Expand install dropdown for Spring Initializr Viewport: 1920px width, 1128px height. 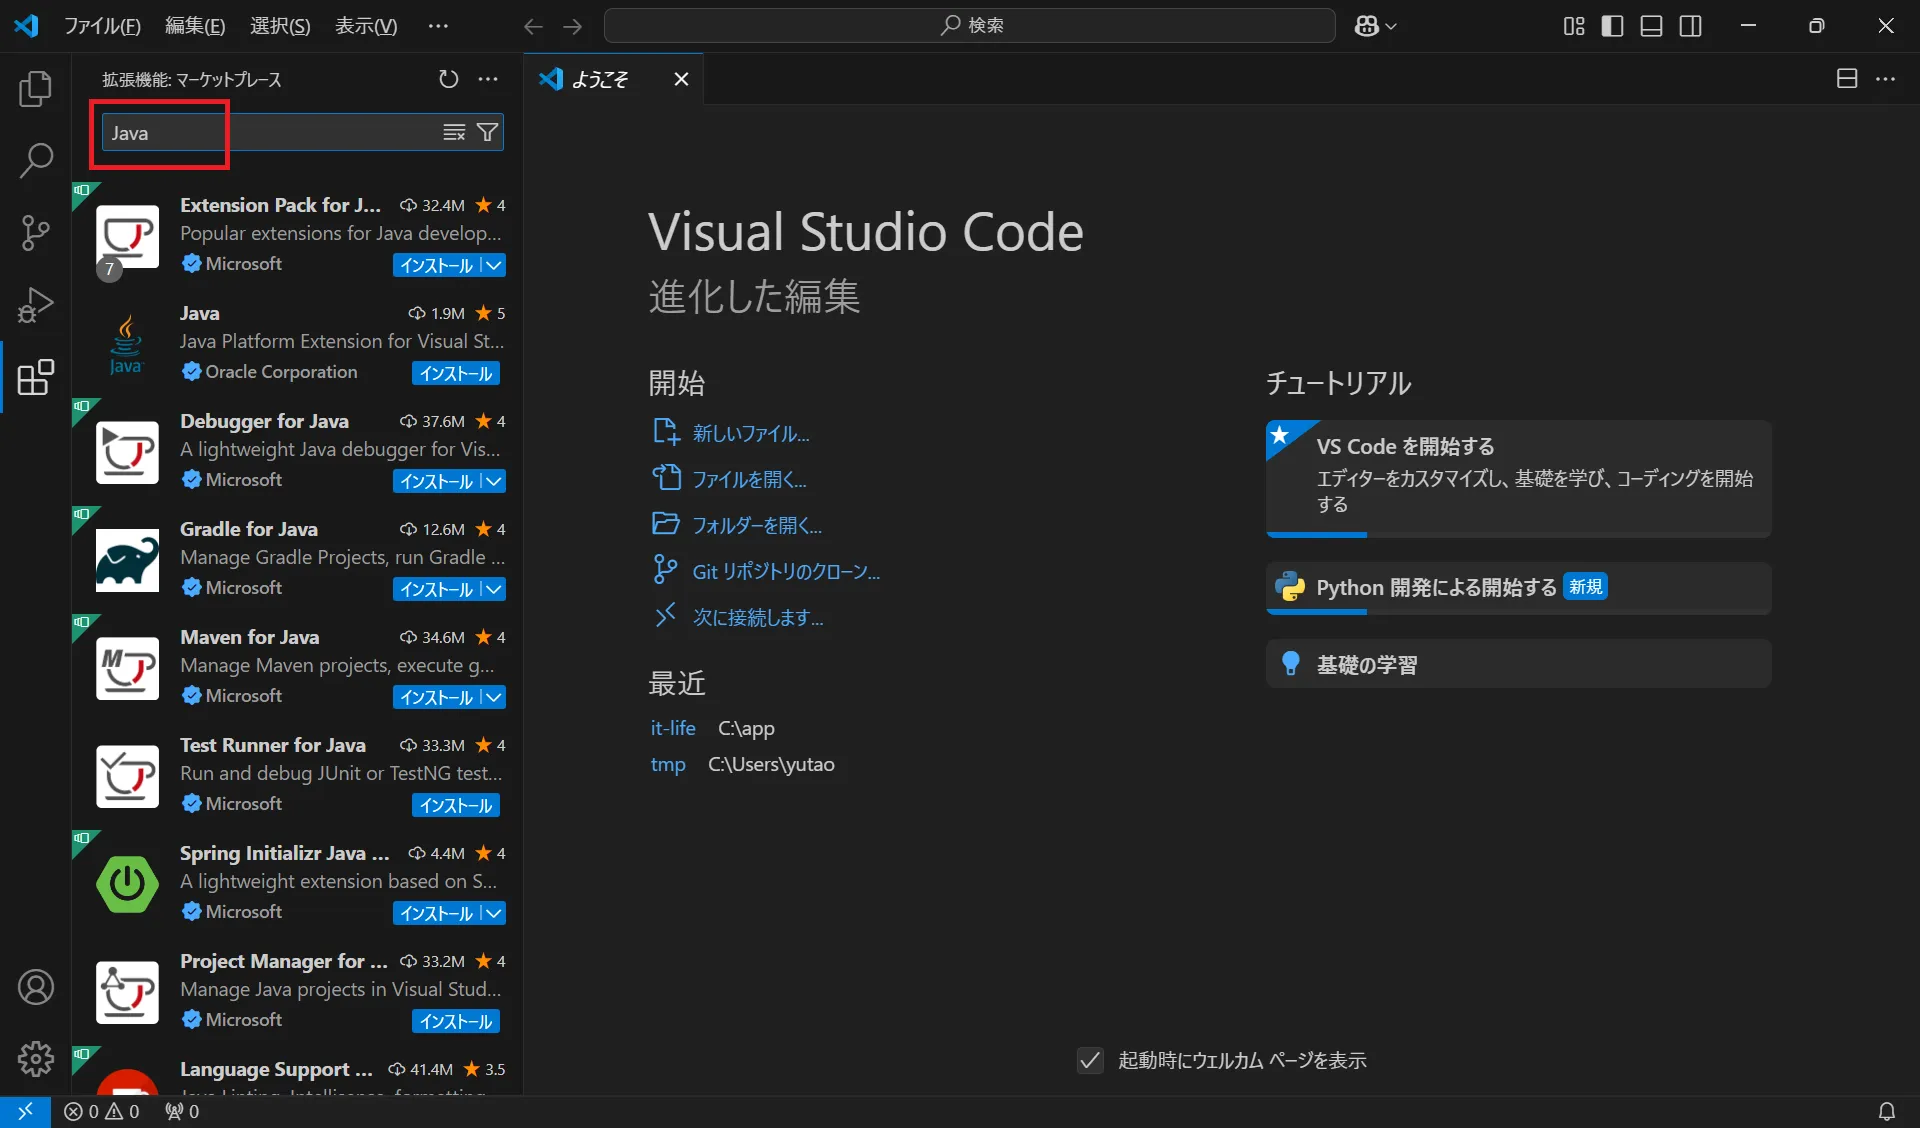click(x=494, y=913)
